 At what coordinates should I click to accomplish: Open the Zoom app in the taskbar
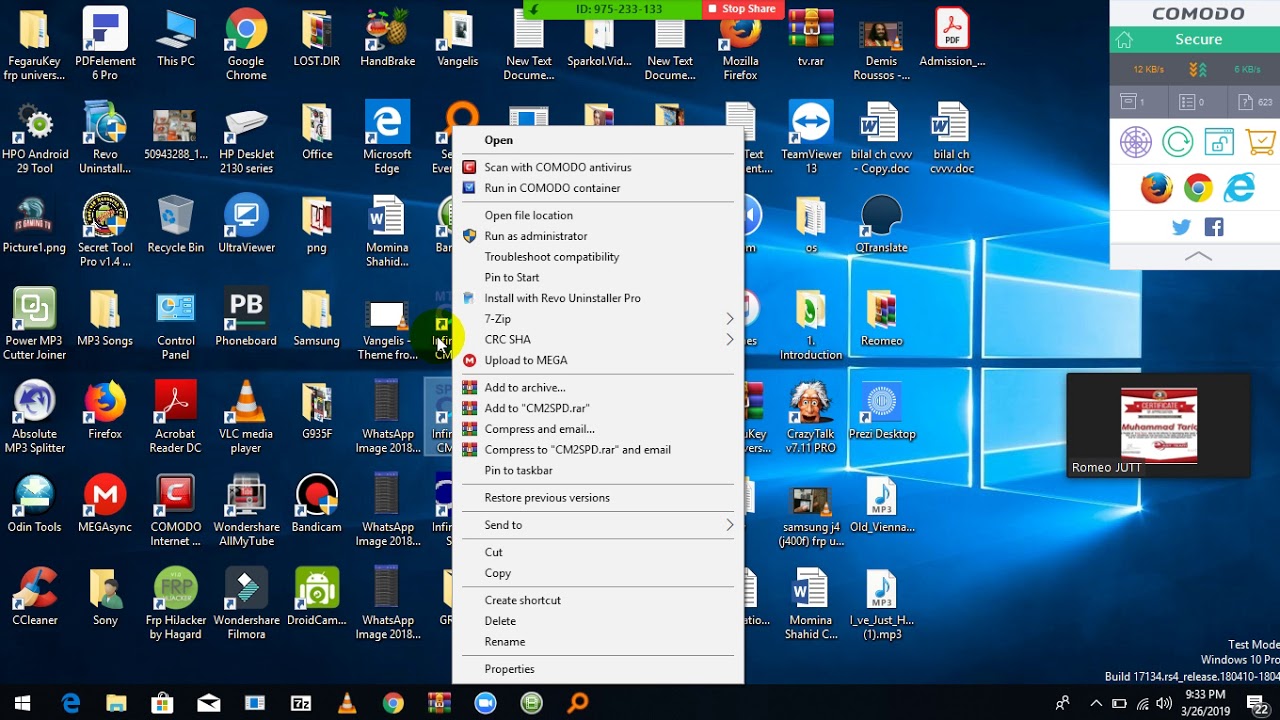pos(486,703)
